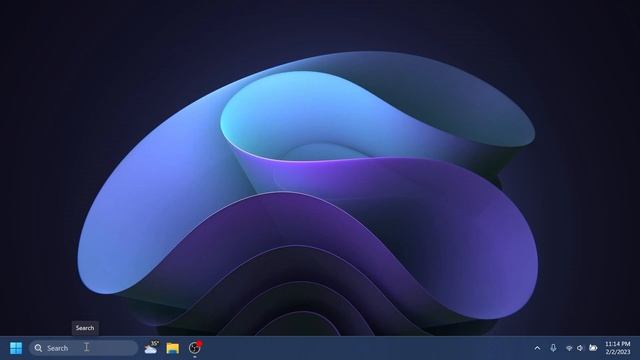Open the weather widget showing 35°

(x=151, y=348)
